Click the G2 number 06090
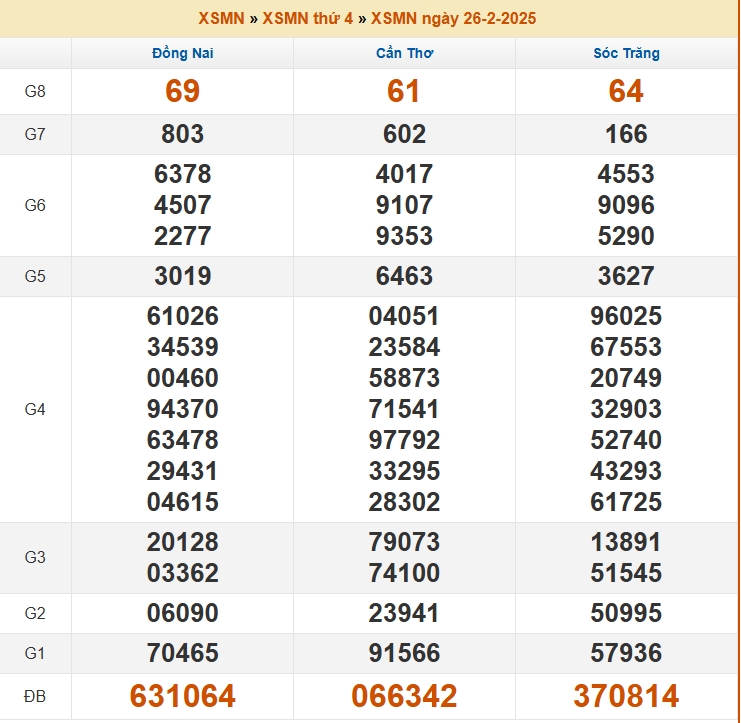Screen dimensions: 741x723 182,613
